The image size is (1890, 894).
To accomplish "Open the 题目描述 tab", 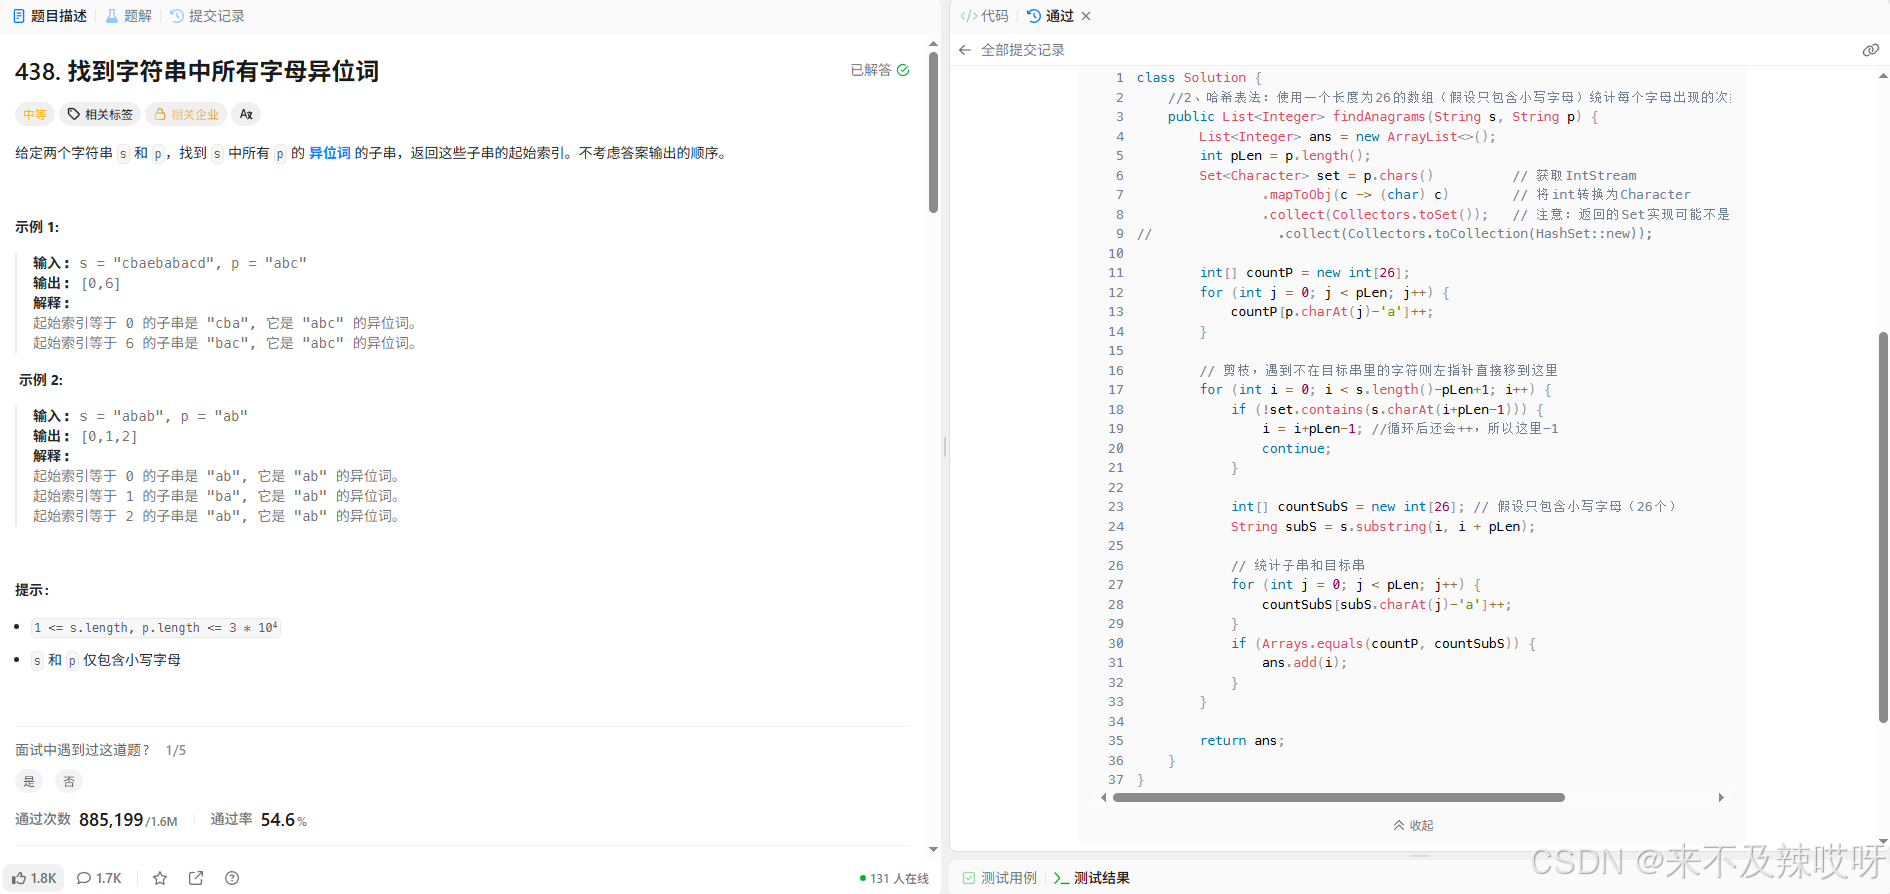I will [x=50, y=16].
